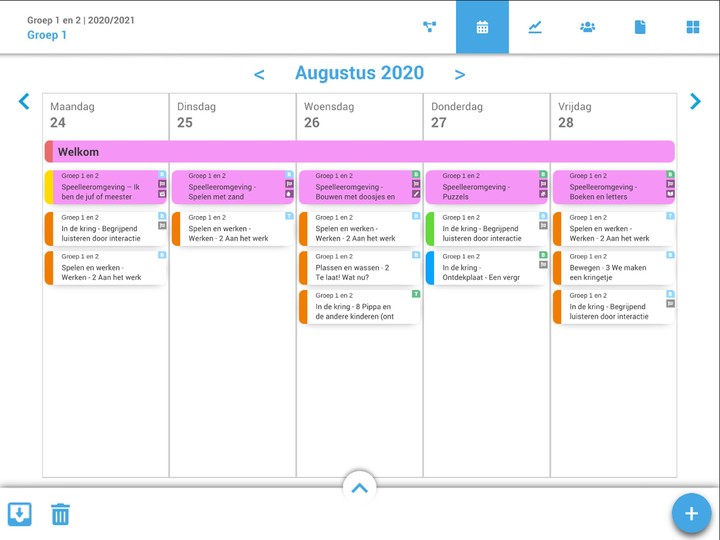This screenshot has height=540, width=720.
Task: Click the download import icon
Action: tap(20, 514)
